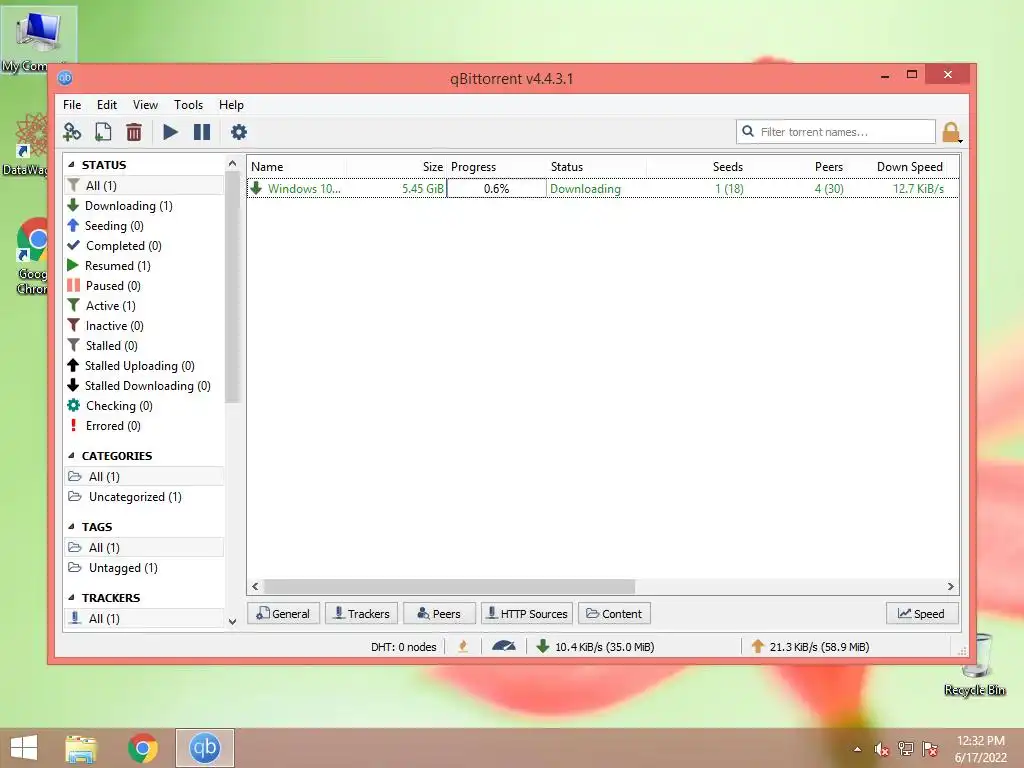Screen dimensions: 1024x768
Task: Open the Edit menu
Action: coord(106,104)
